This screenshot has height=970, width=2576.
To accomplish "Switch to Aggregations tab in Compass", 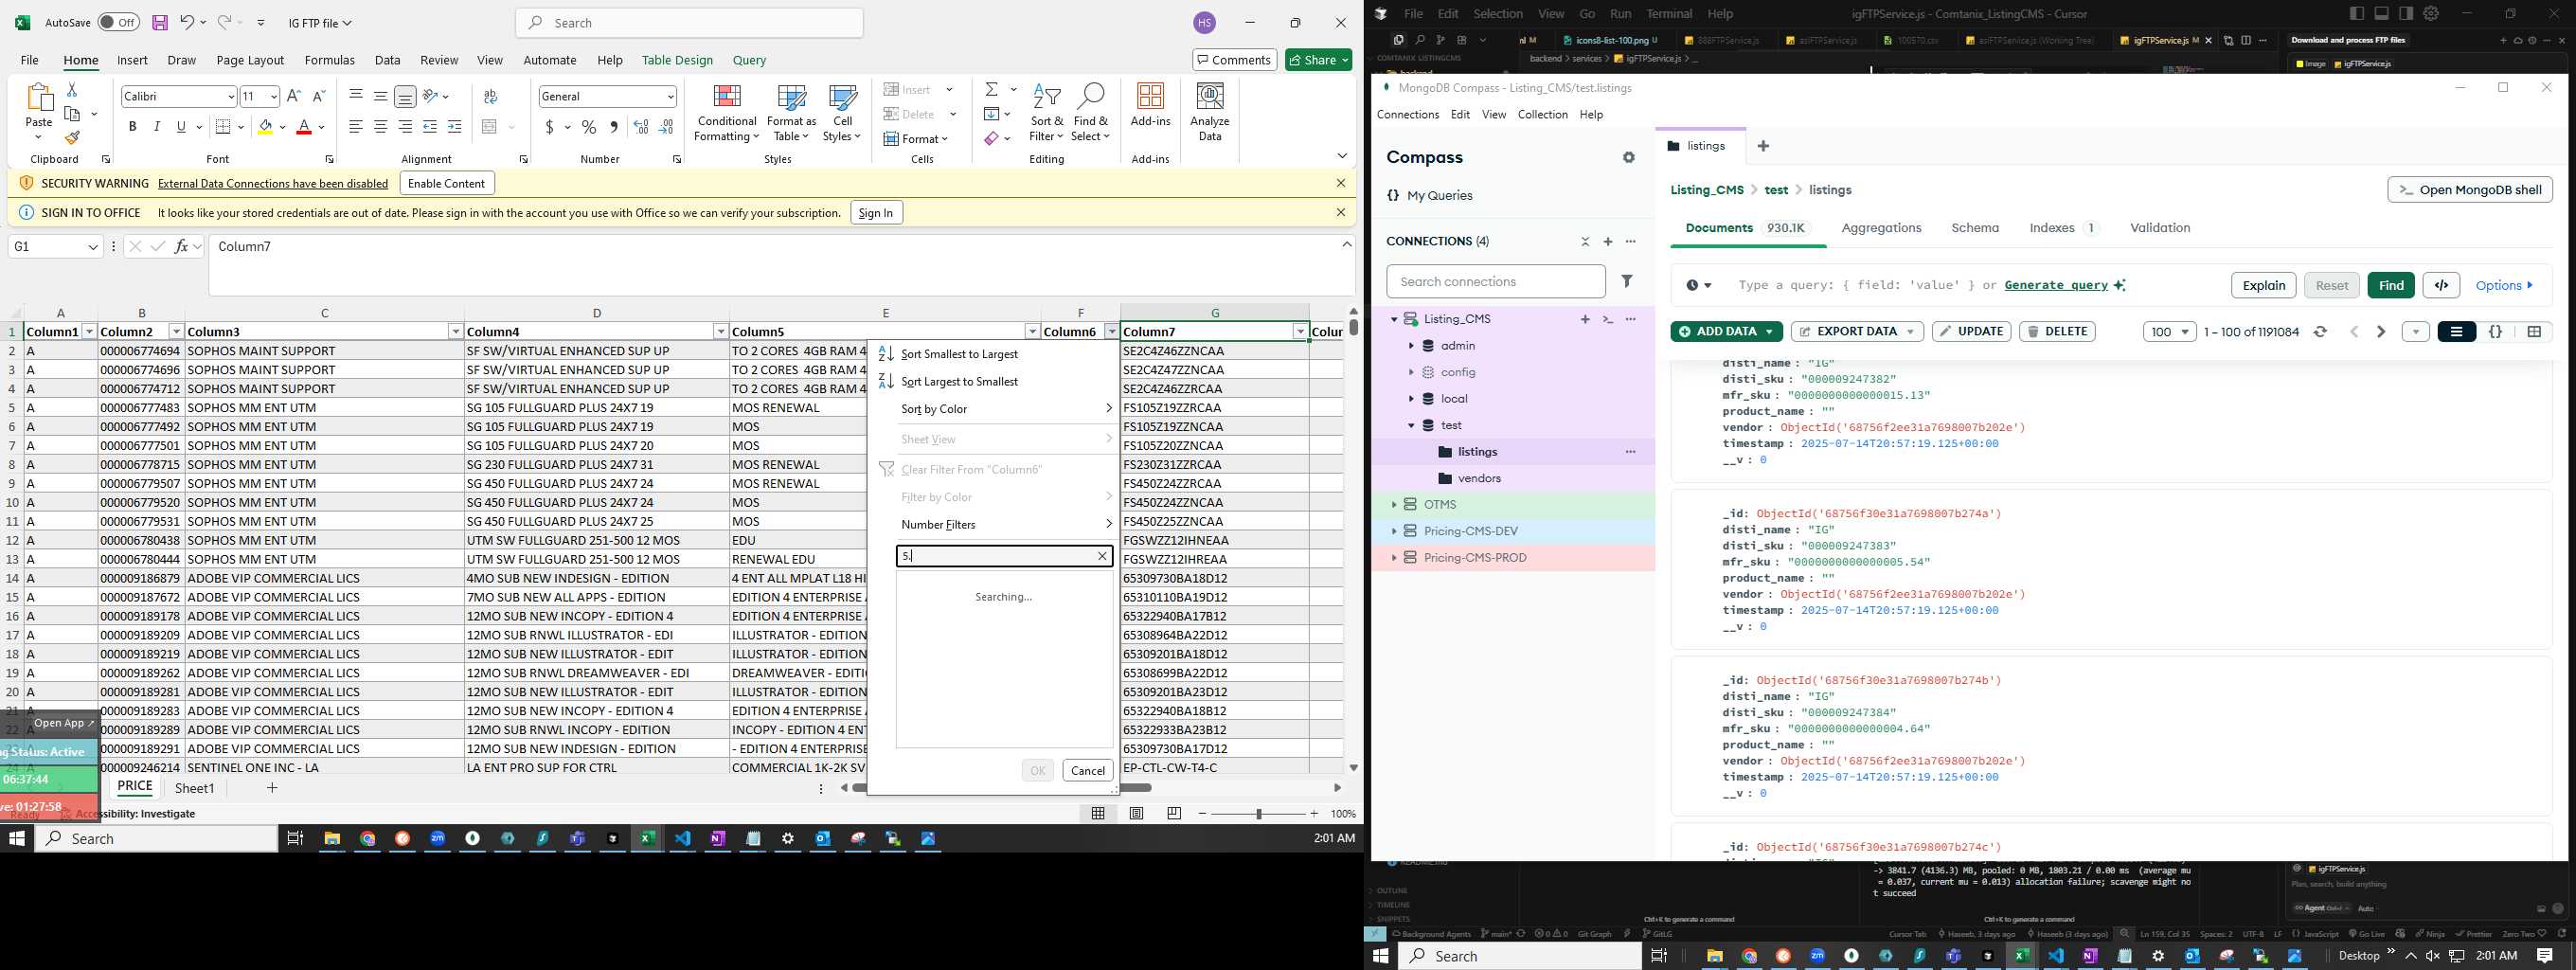I will point(1881,228).
